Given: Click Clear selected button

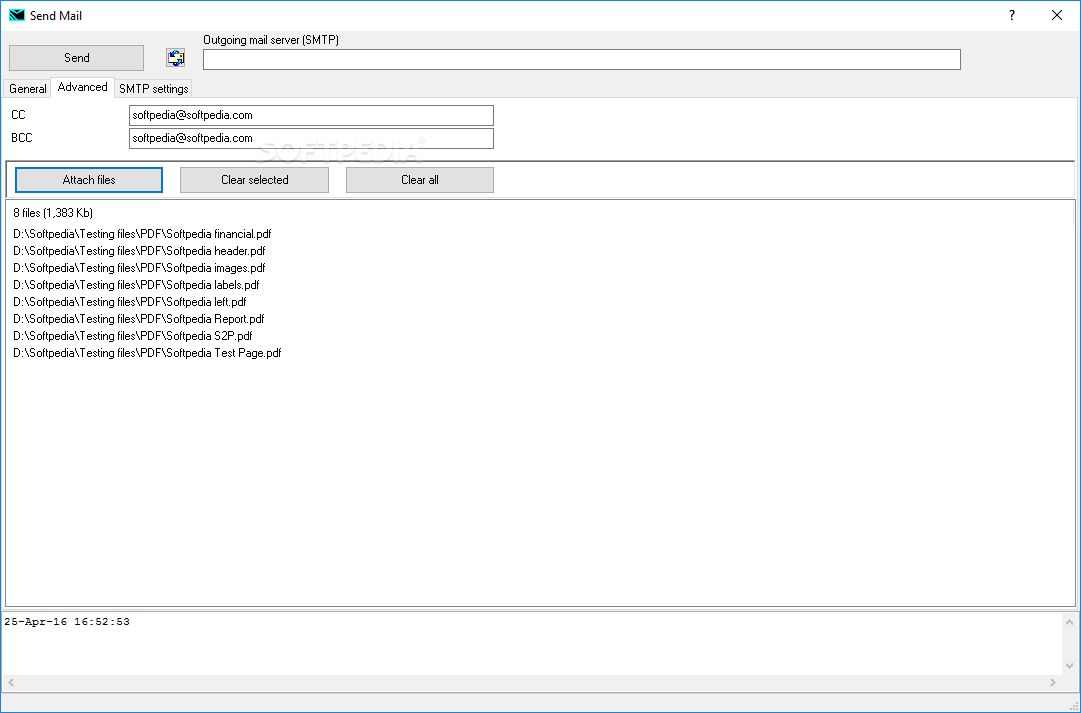Looking at the screenshot, I should pyautogui.click(x=254, y=180).
